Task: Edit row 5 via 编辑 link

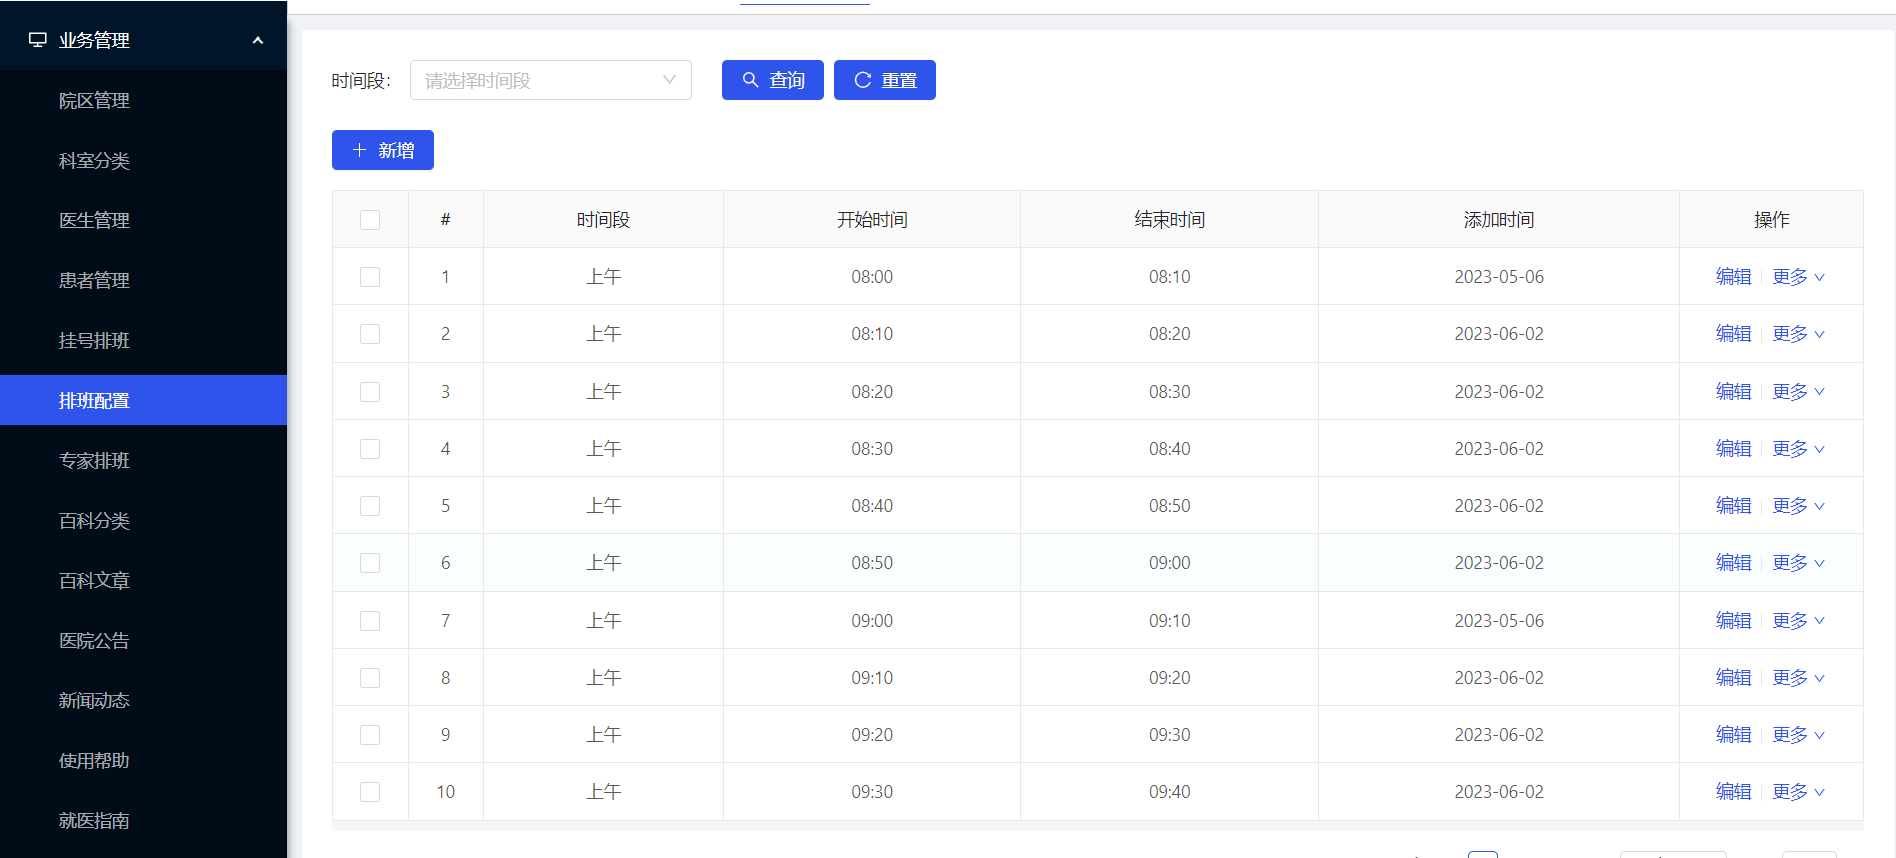Action: pos(1733,506)
